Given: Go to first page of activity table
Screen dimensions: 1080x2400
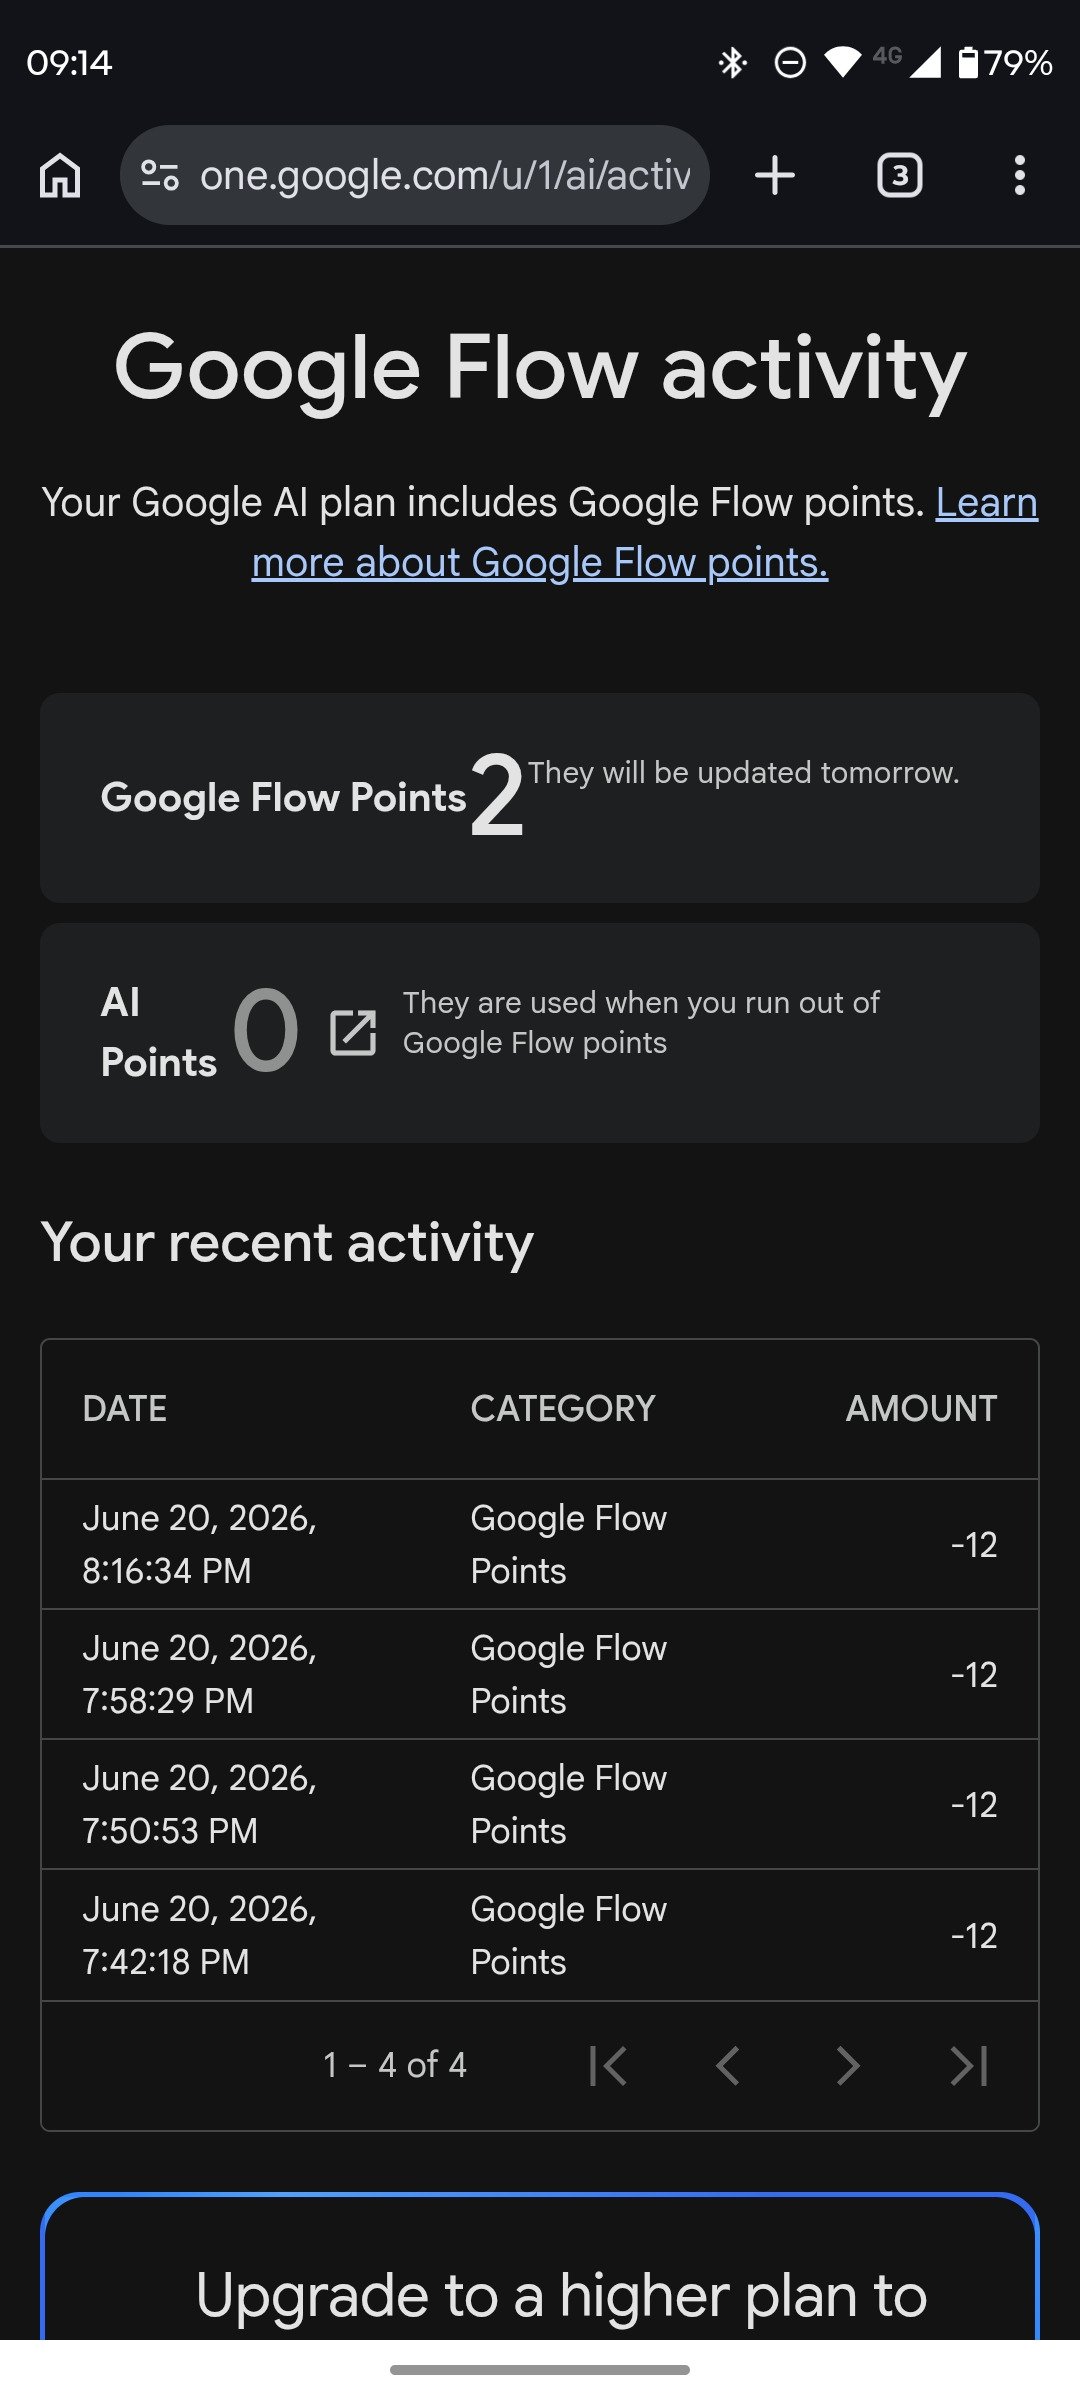Looking at the screenshot, I should (x=608, y=2066).
